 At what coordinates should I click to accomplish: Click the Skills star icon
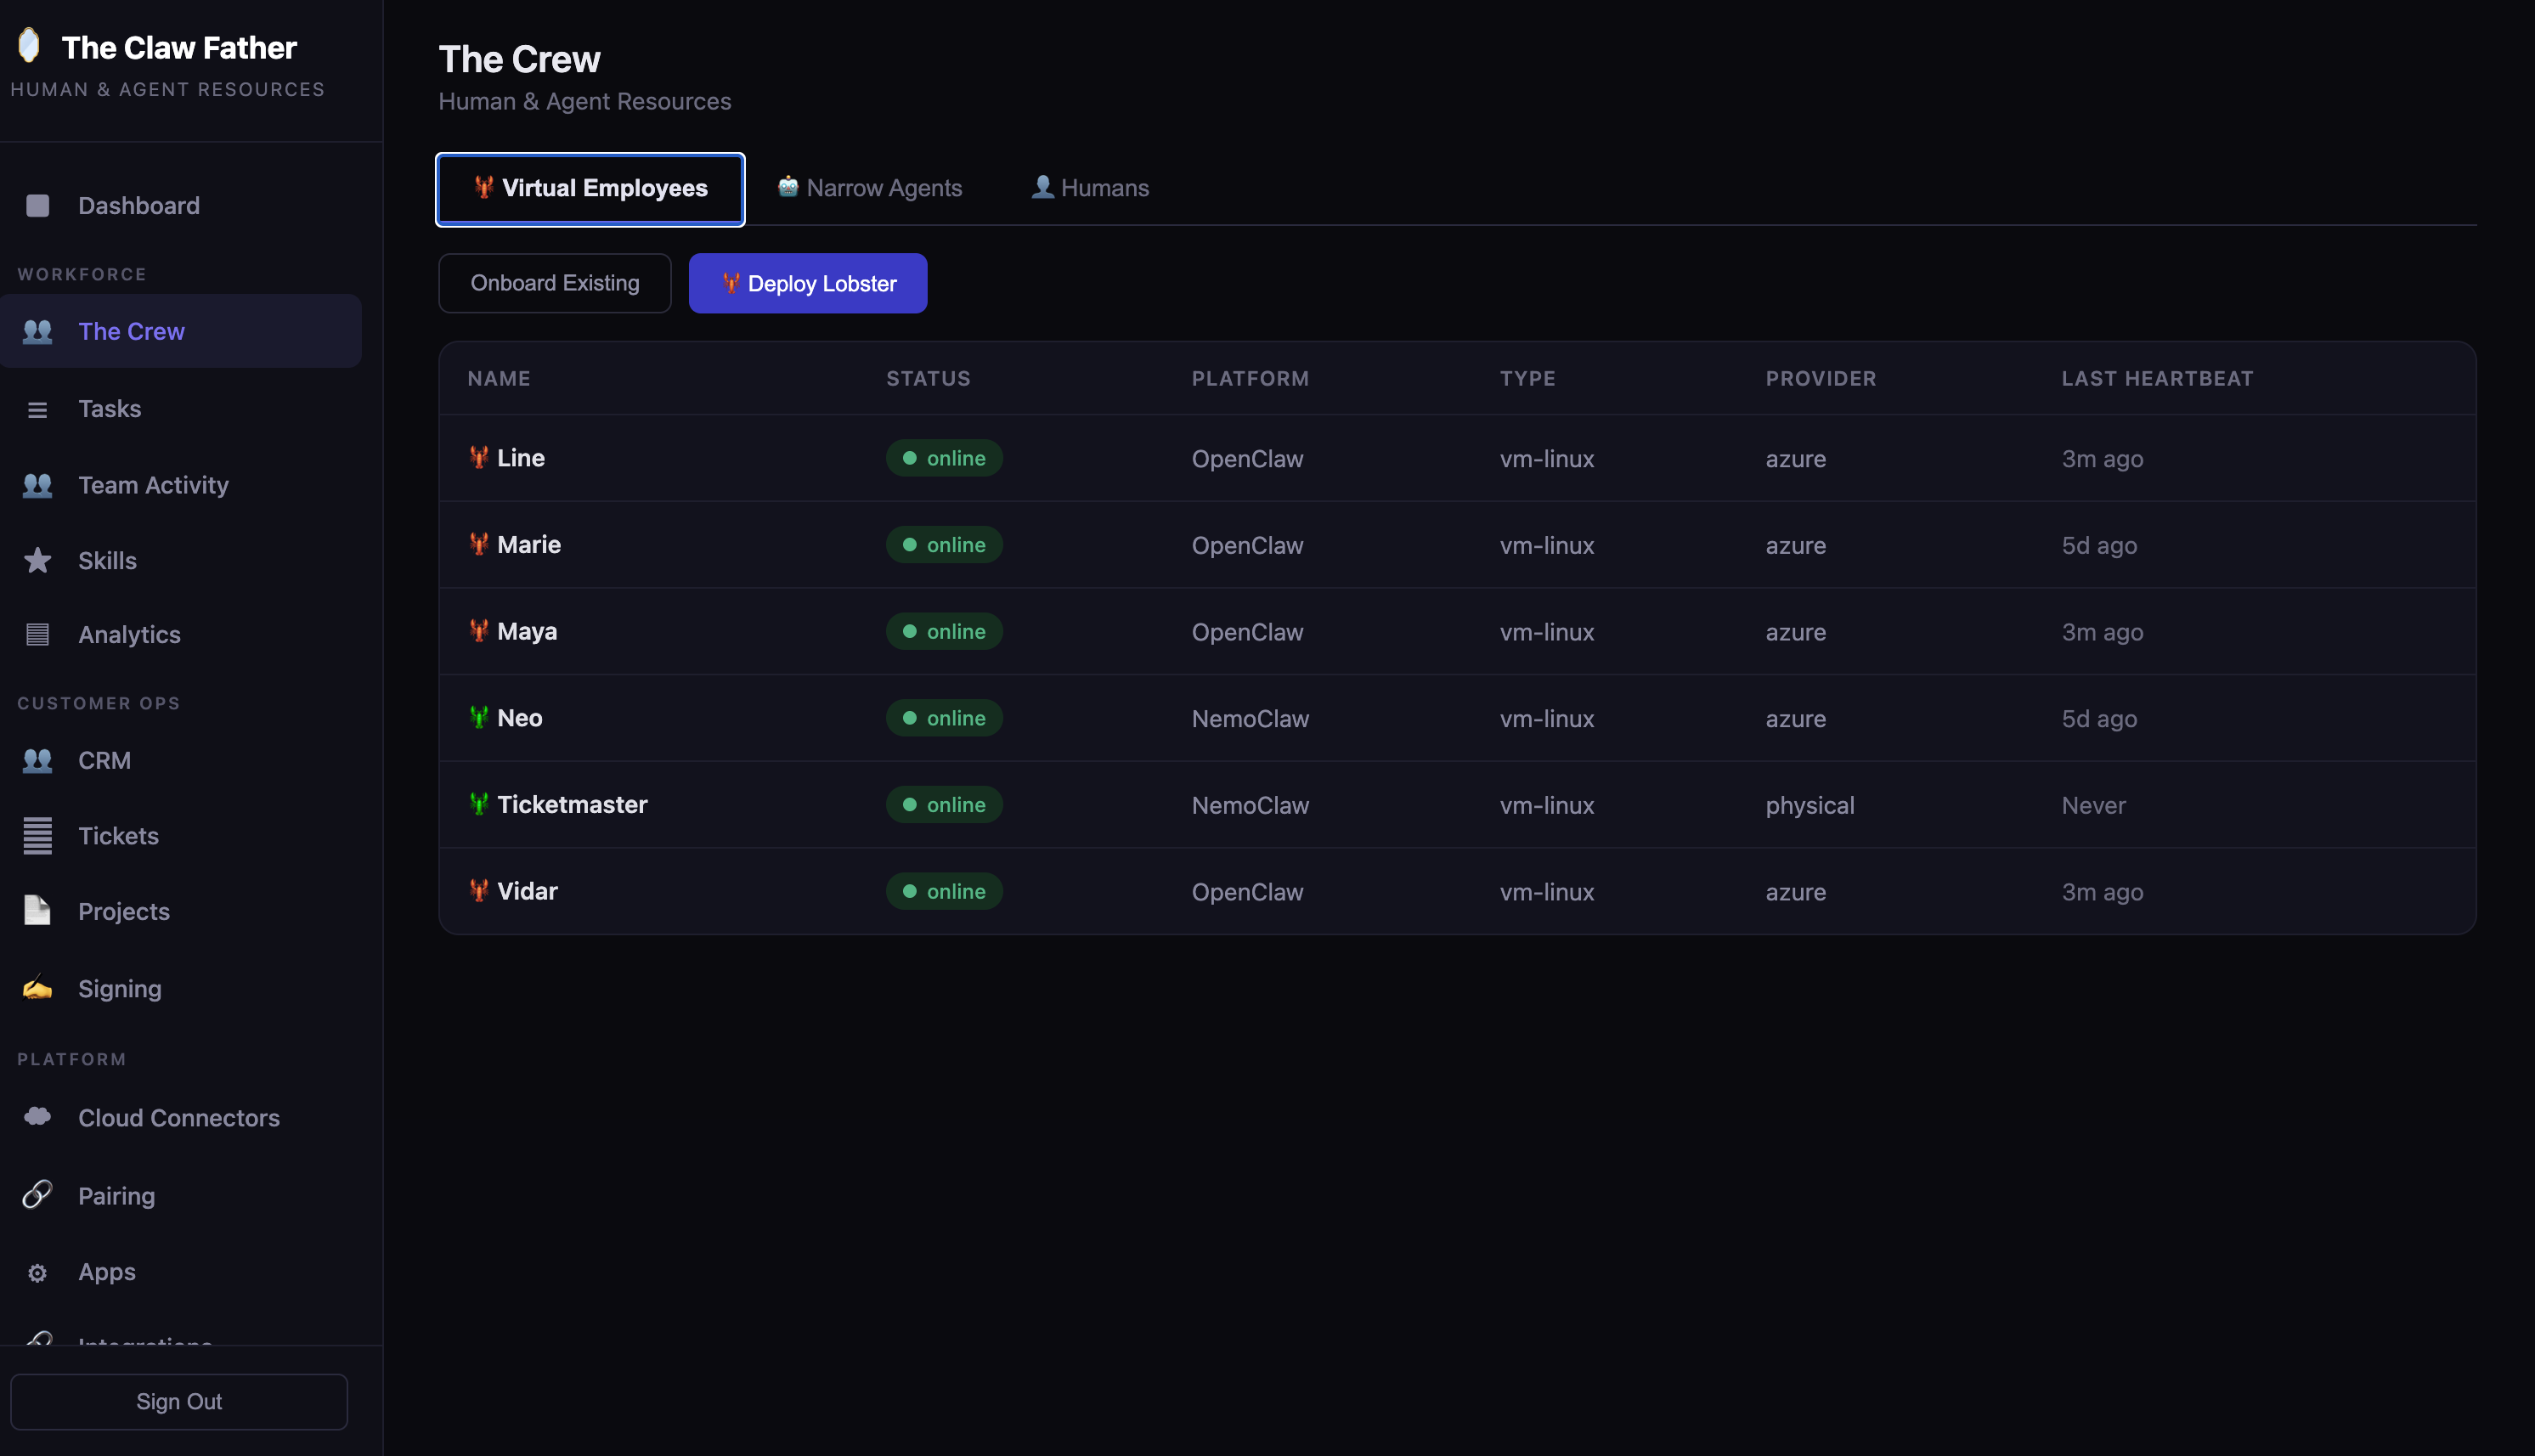(37, 560)
